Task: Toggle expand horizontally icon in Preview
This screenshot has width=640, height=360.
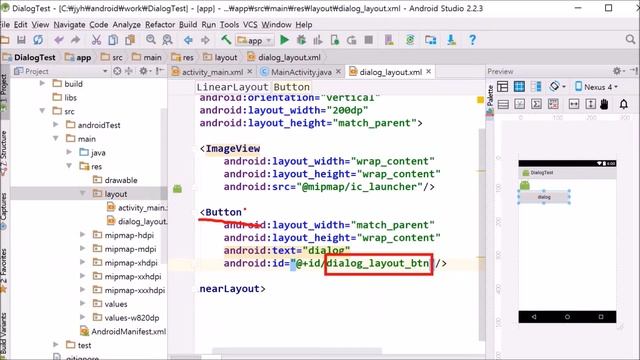Action: point(574,104)
